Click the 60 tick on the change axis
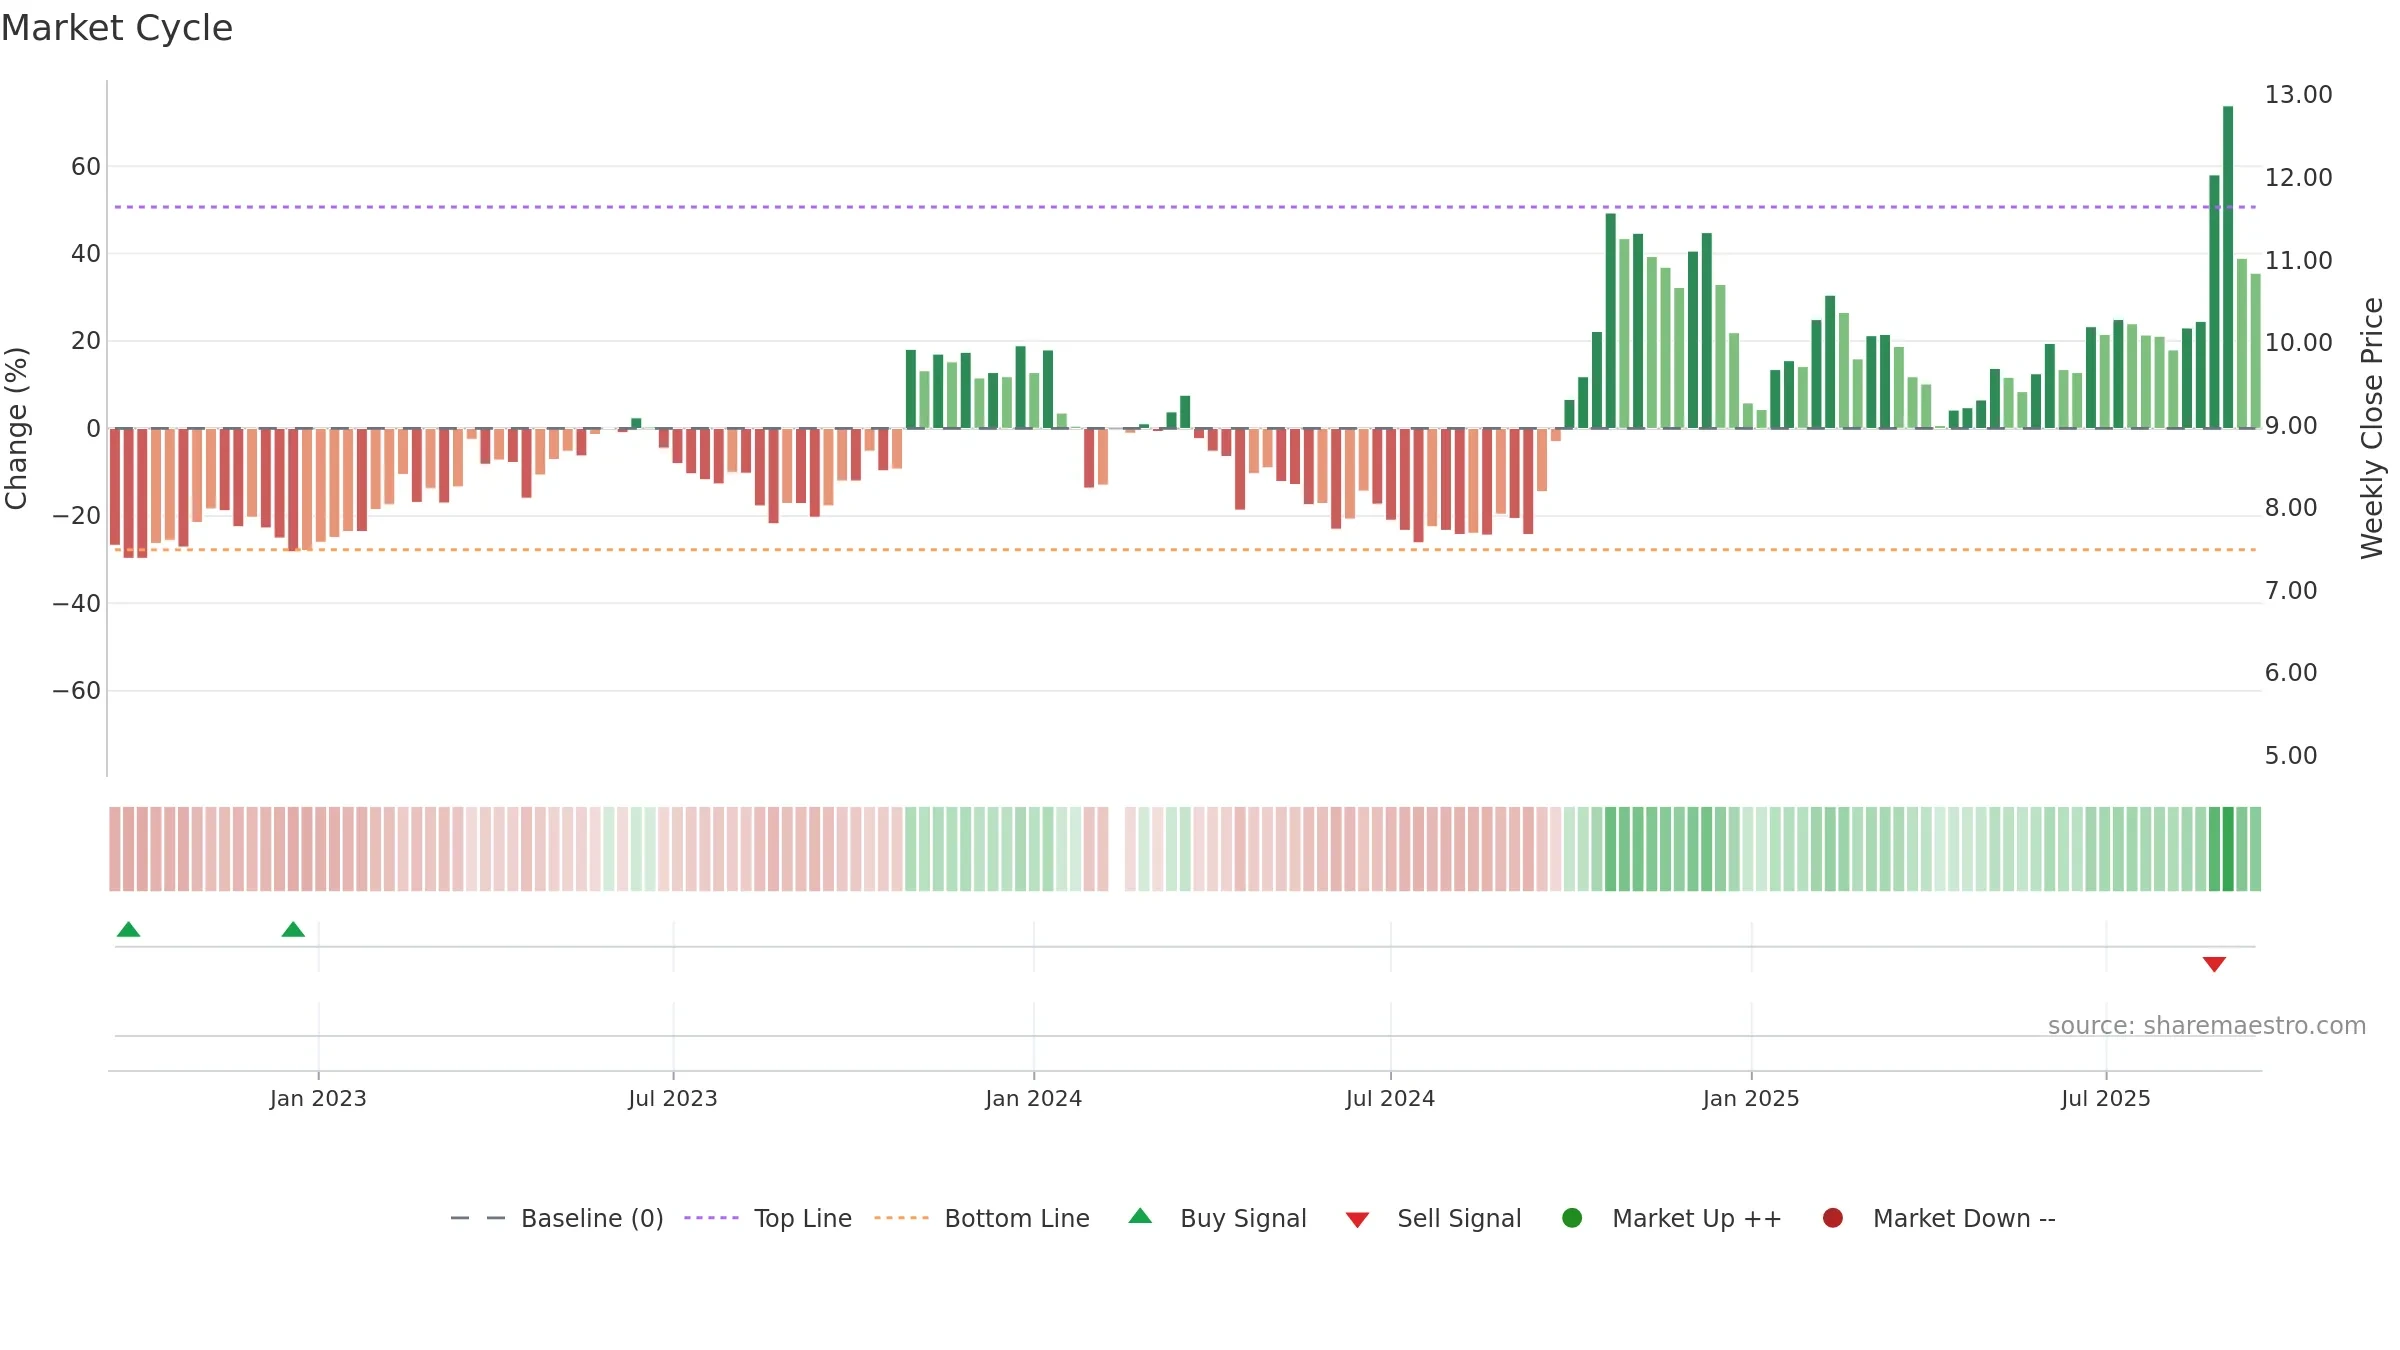The image size is (2400, 1350). 86,167
